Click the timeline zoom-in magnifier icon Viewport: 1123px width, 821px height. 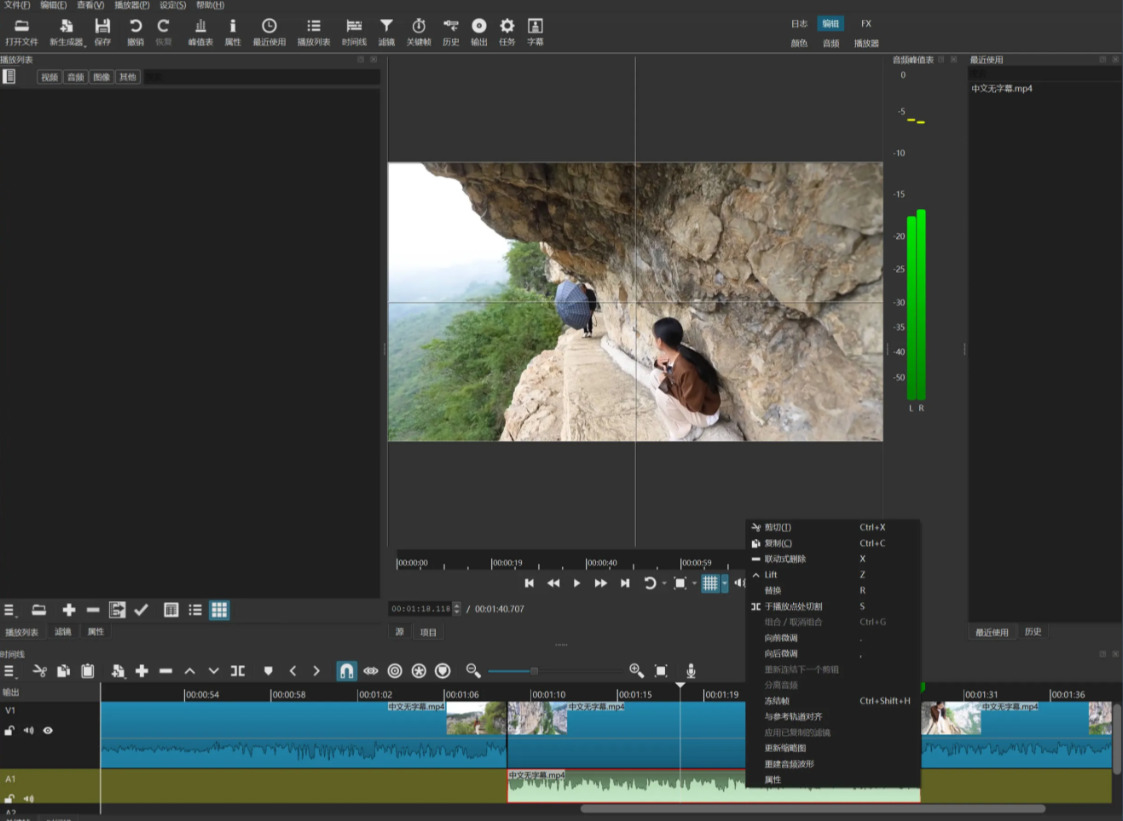636,671
